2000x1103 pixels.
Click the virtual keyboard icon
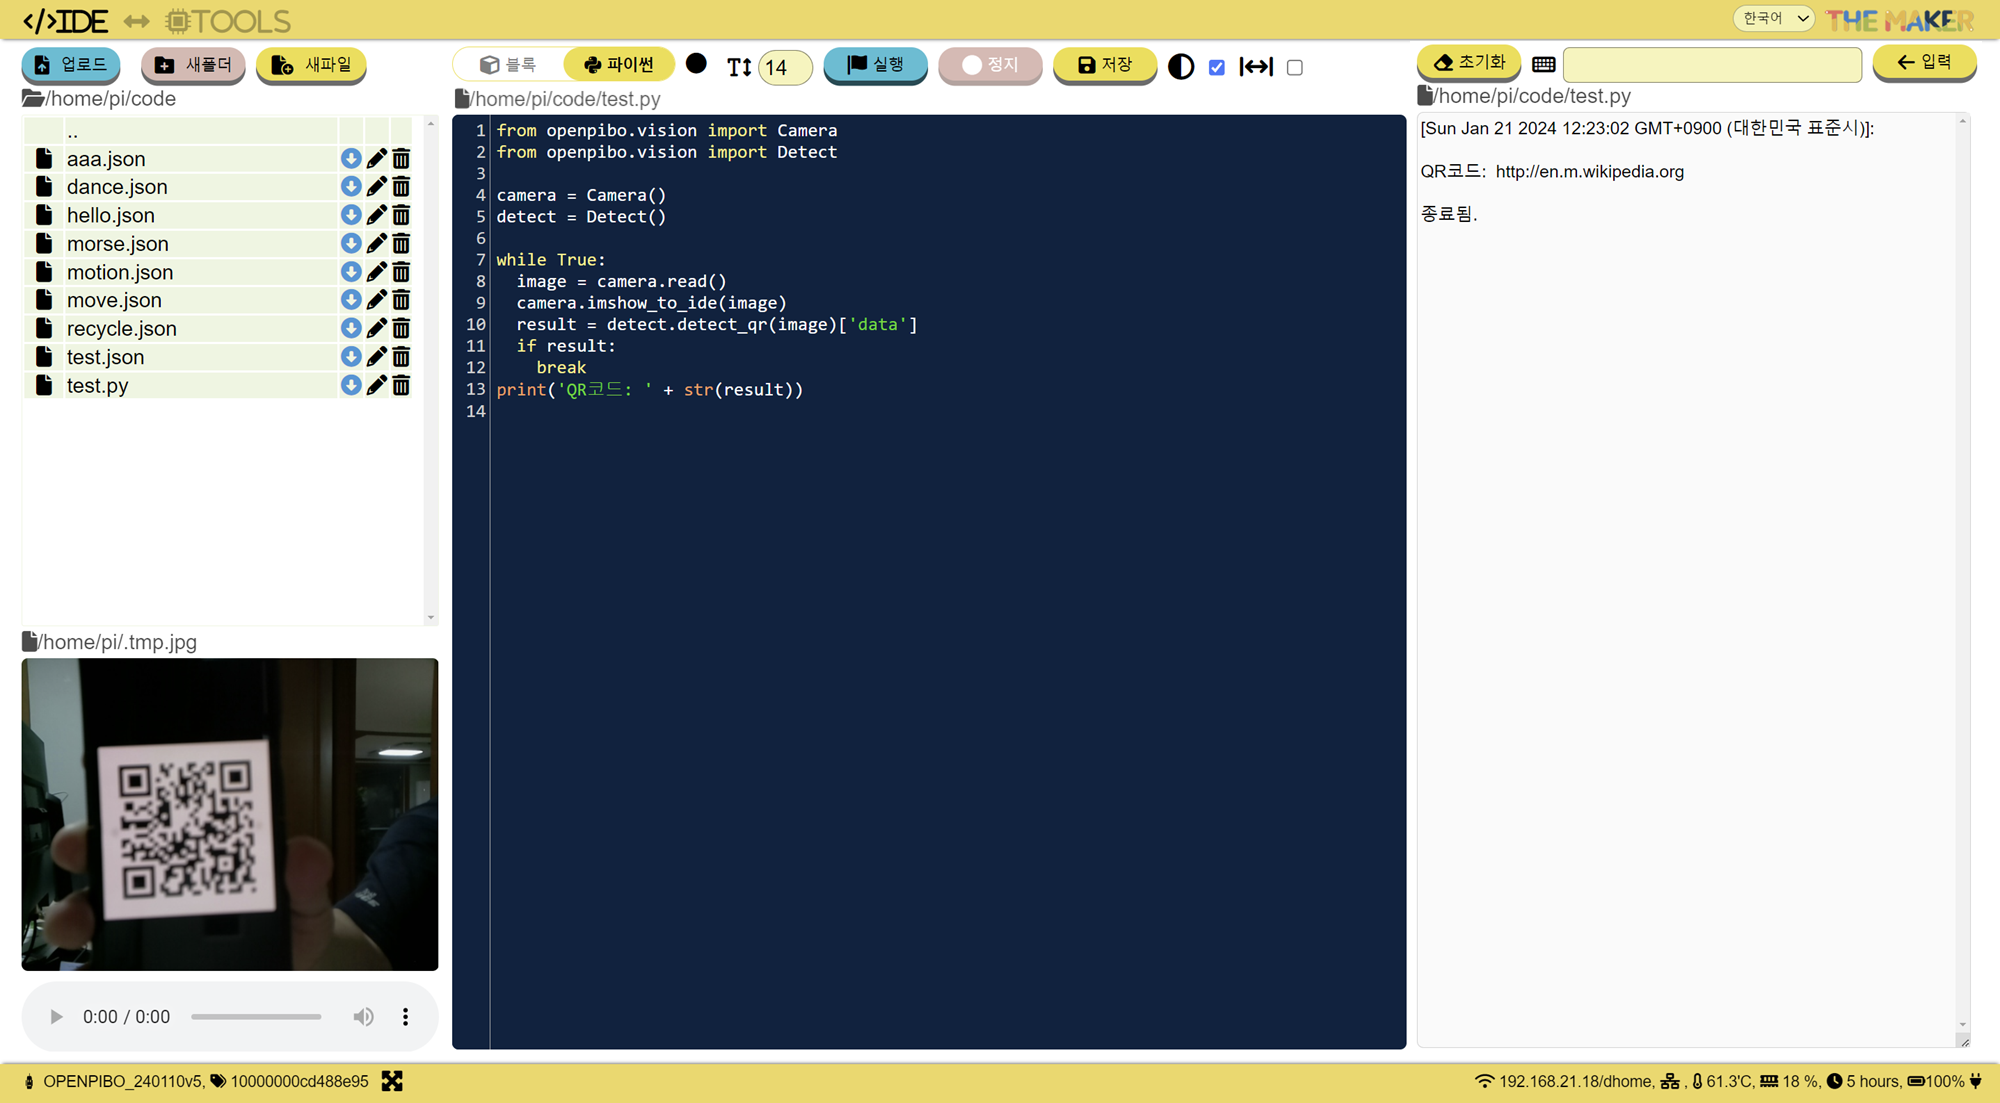pos(1543,65)
